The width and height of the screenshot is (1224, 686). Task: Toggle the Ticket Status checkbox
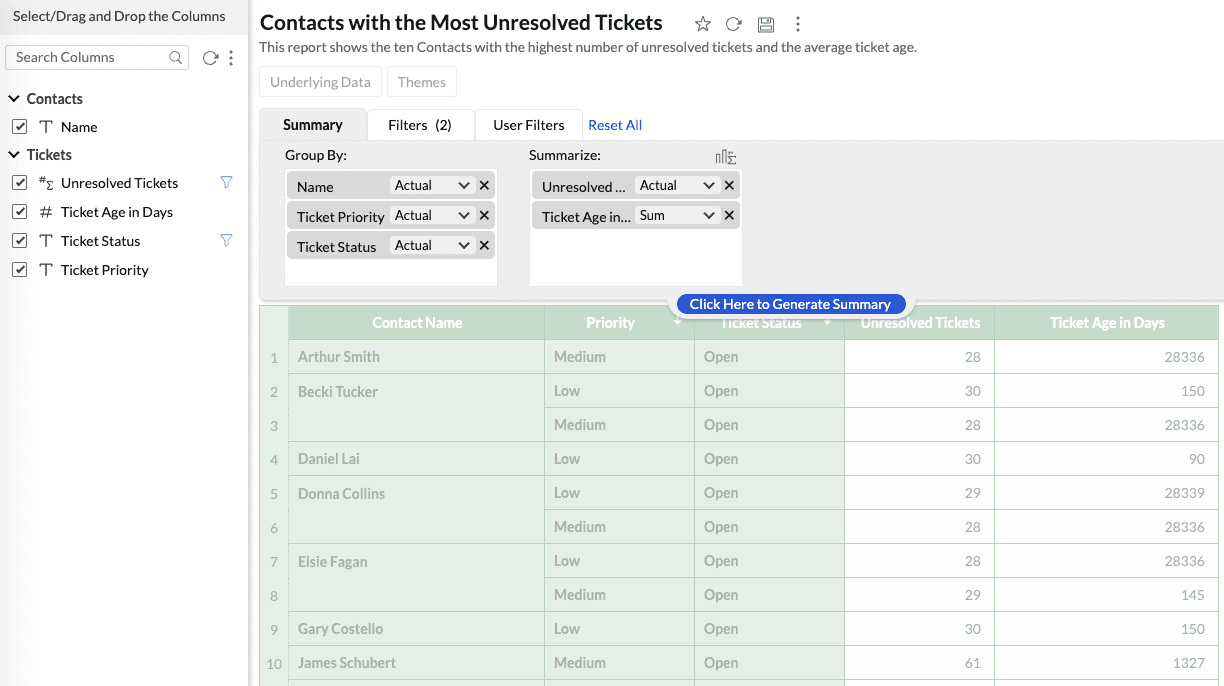click(19, 241)
